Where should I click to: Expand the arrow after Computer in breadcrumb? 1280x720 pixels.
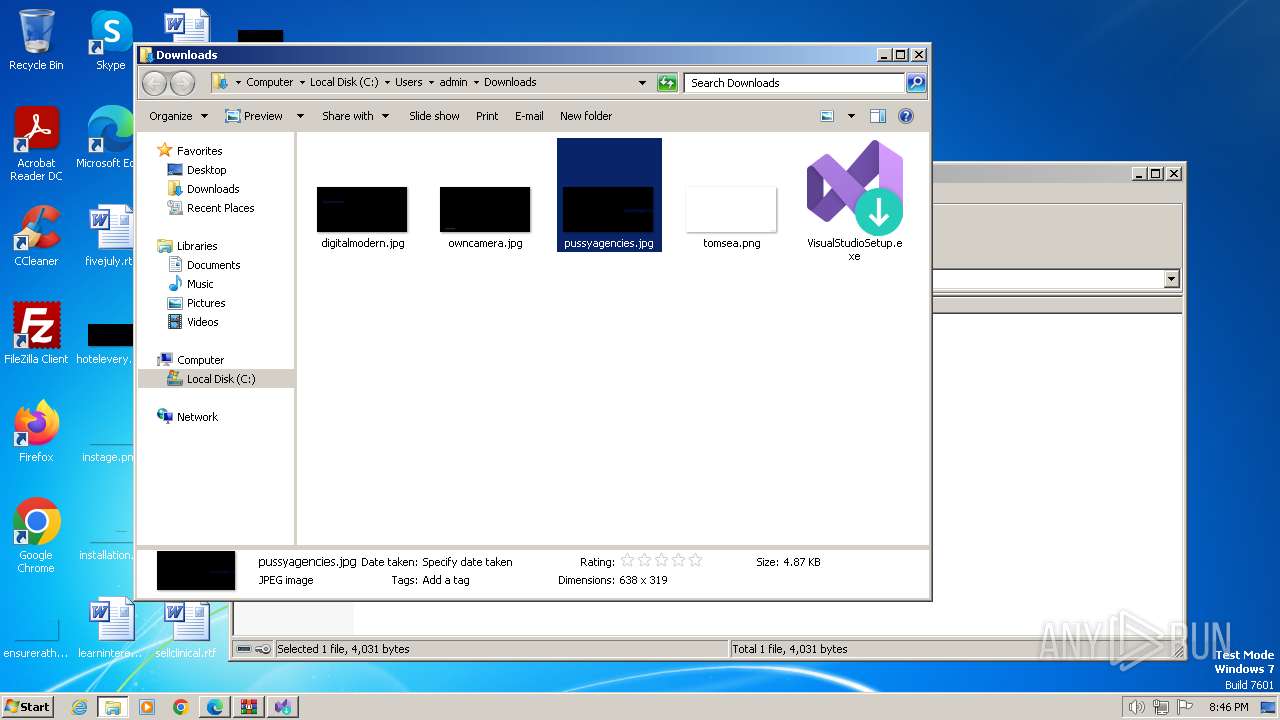[301, 83]
